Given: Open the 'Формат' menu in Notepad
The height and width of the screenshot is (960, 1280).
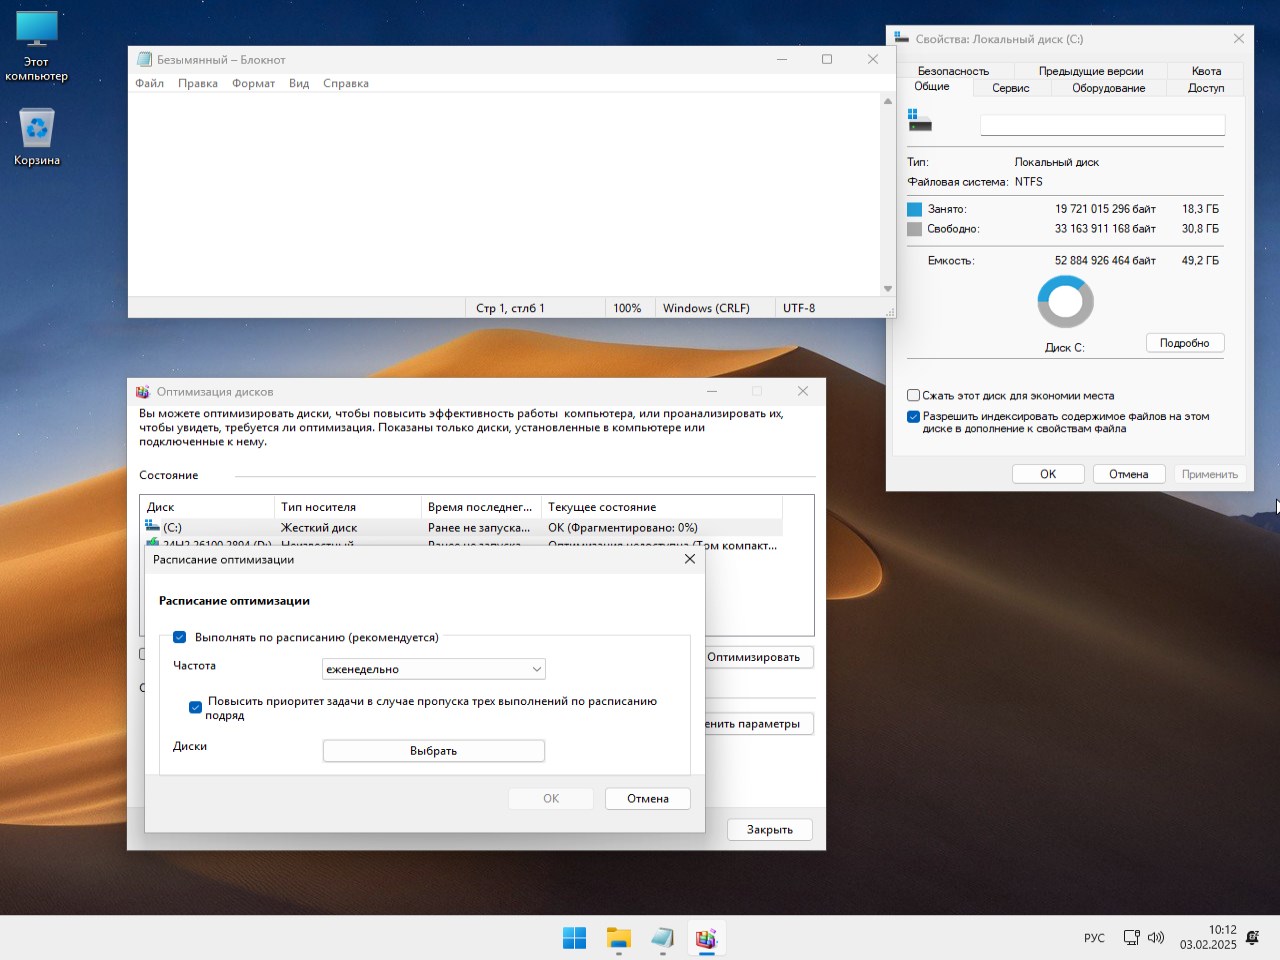Looking at the screenshot, I should [253, 84].
